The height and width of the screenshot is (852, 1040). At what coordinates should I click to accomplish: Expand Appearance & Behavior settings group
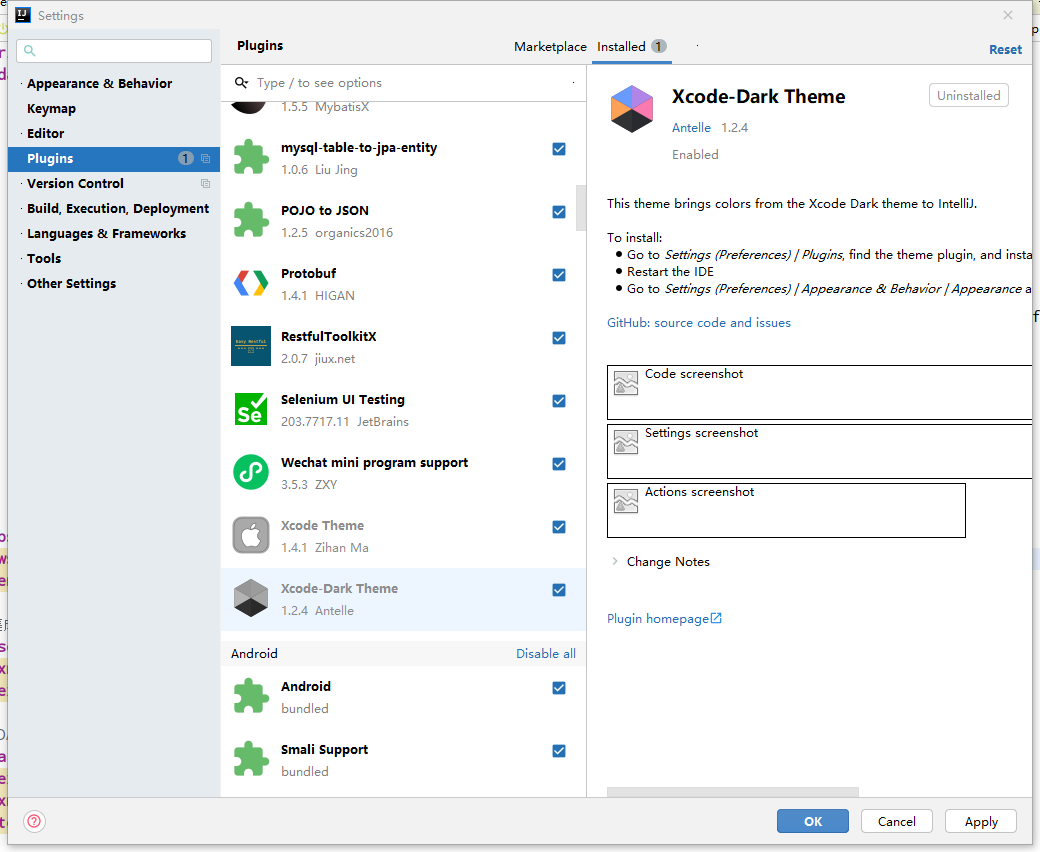[22, 84]
